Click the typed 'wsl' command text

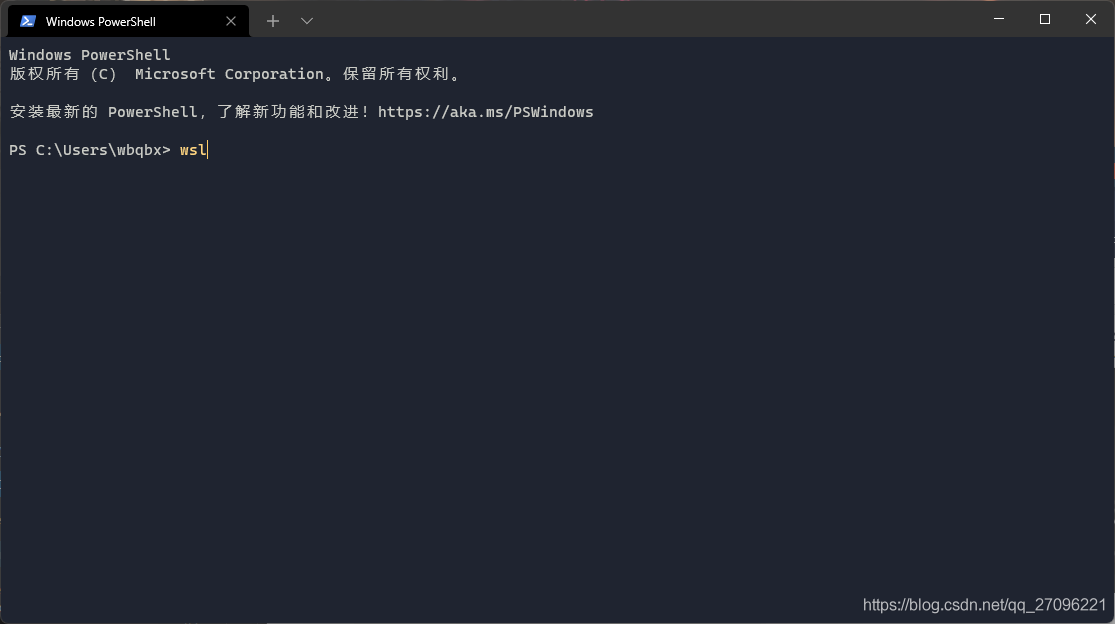[193, 150]
